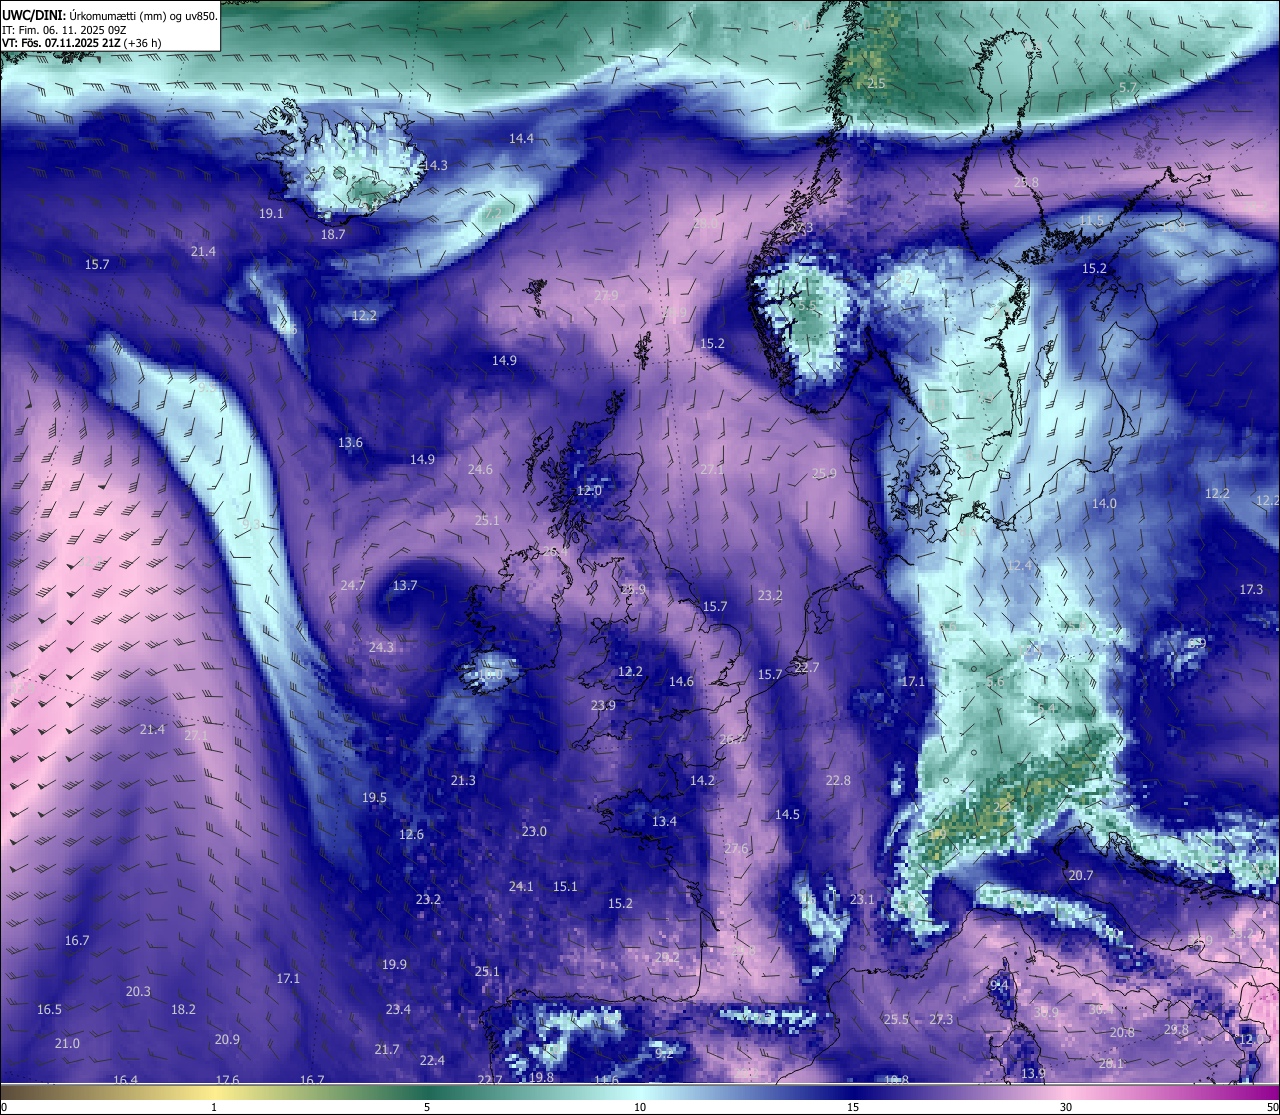This screenshot has height=1115, width=1280.
Task: Click the 14.5 value over eastern France
Action: pos(787,814)
